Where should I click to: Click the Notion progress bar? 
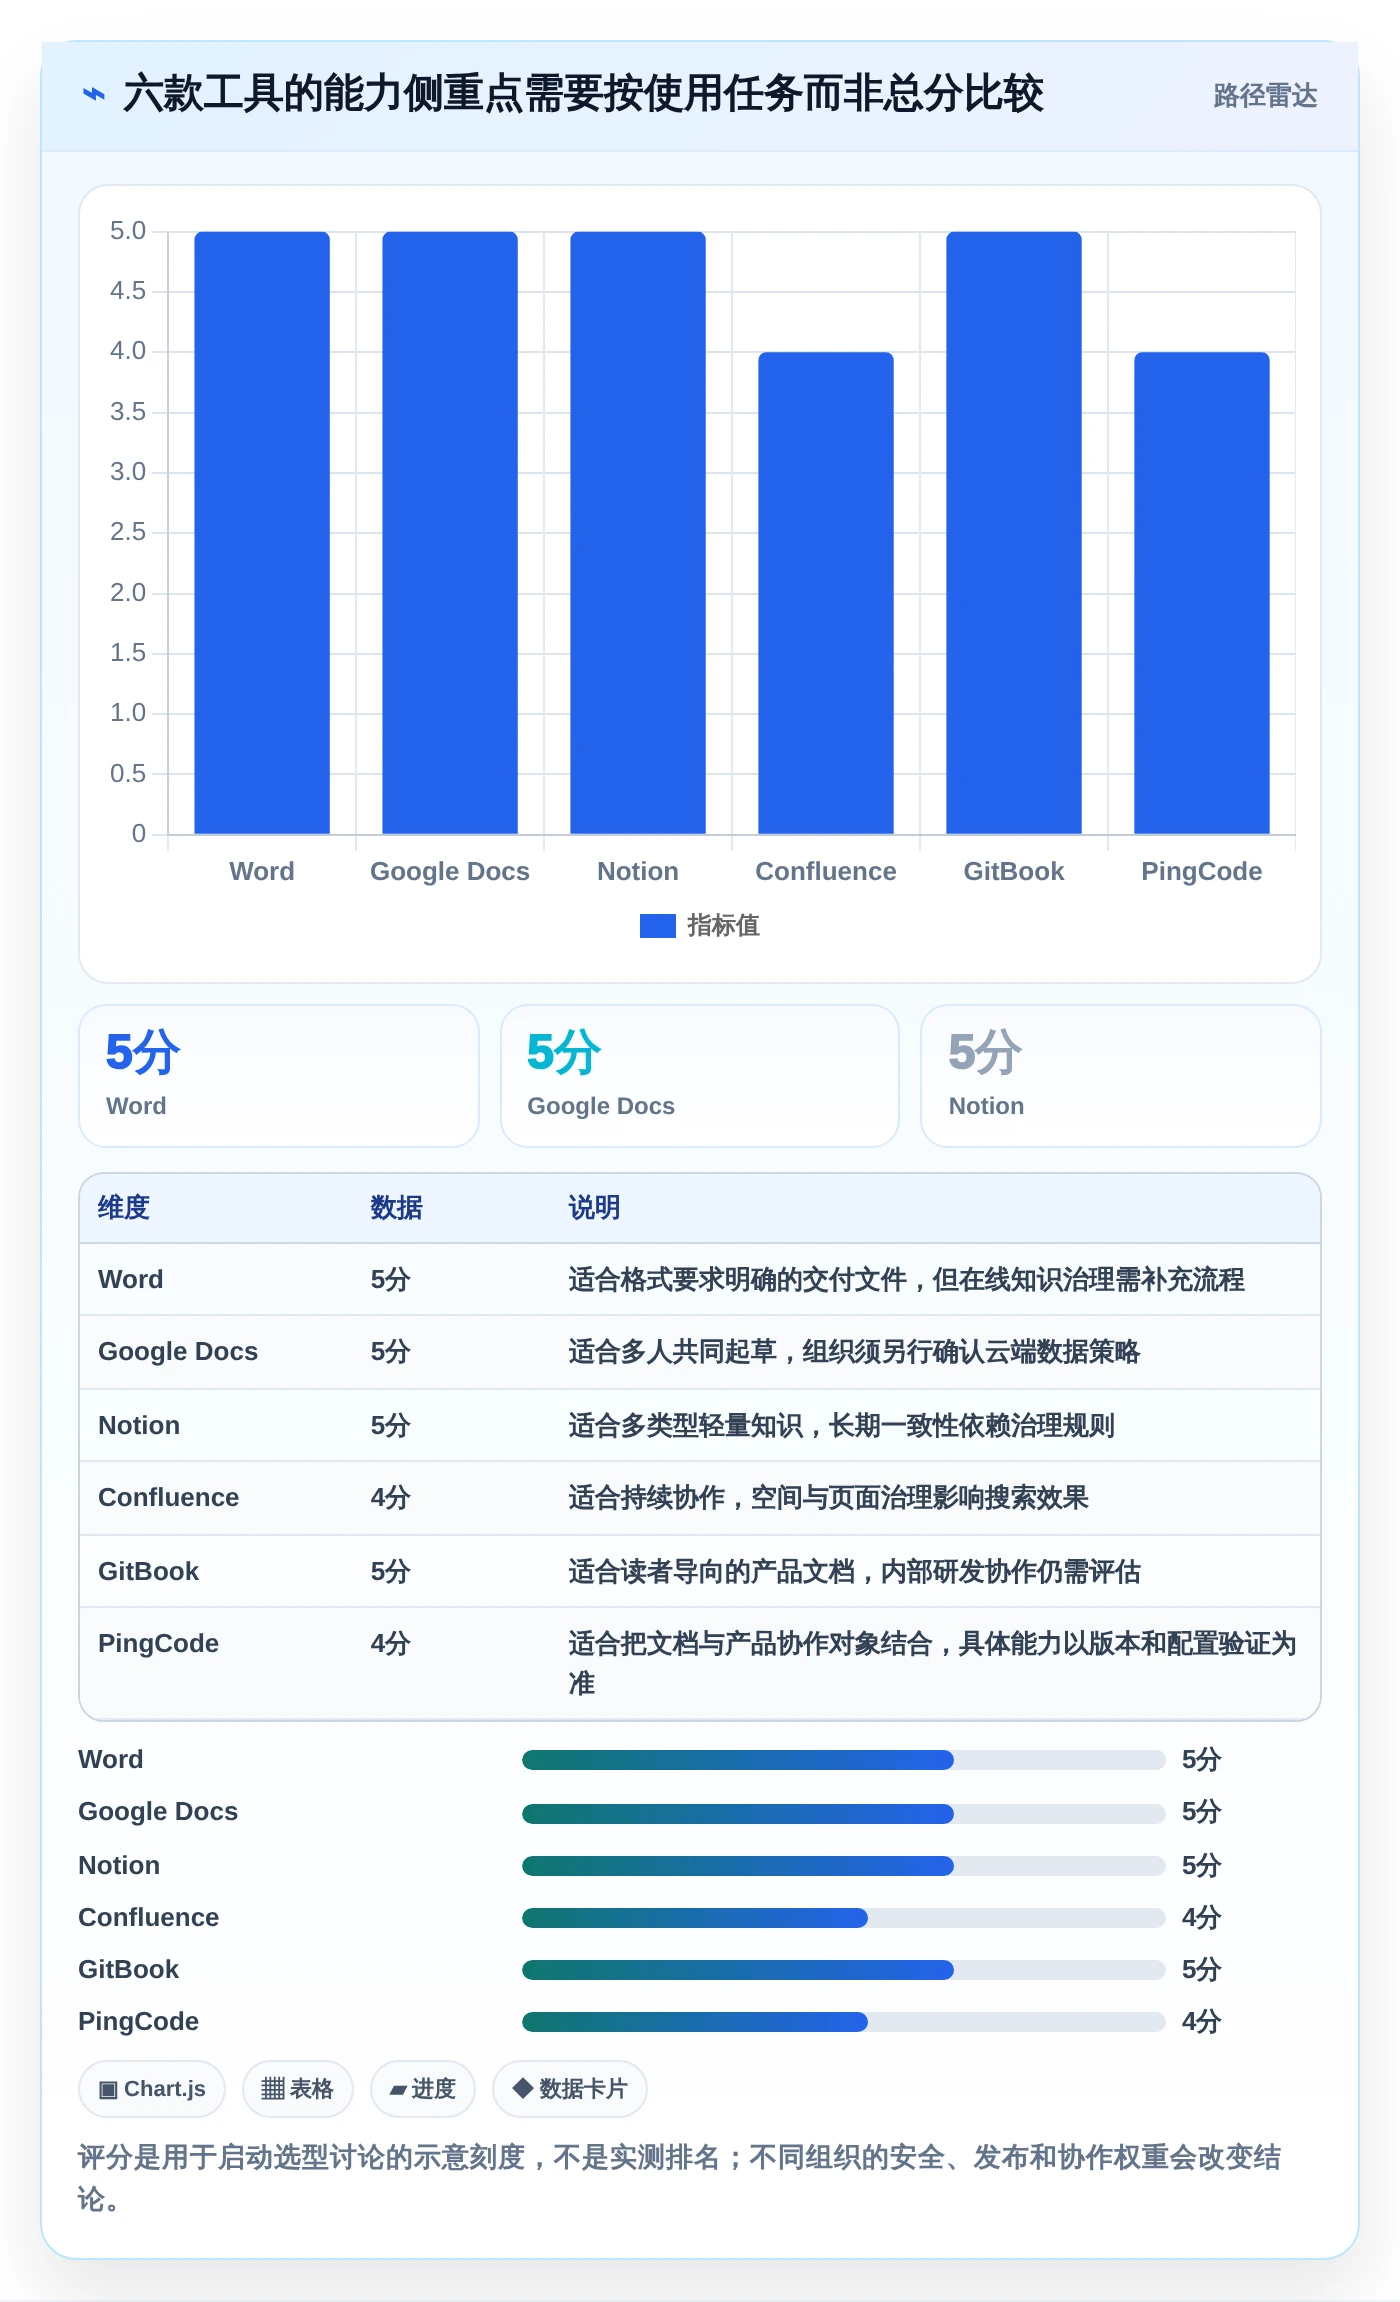pos(844,1866)
